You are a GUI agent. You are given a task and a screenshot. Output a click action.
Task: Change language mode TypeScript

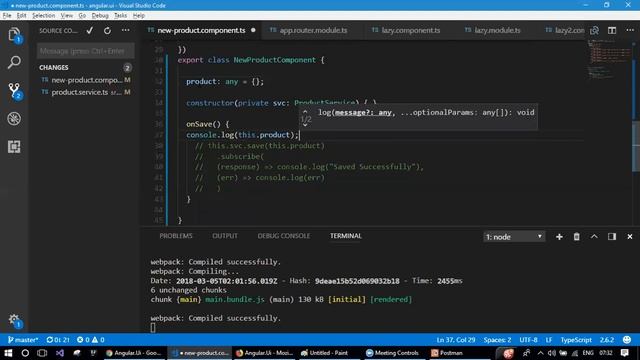click(576, 340)
